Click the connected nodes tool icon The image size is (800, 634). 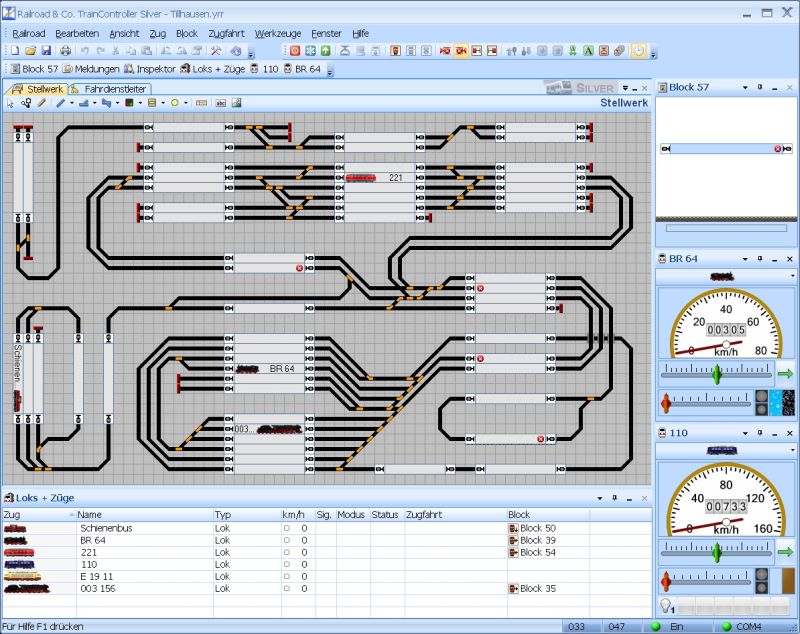[26, 103]
